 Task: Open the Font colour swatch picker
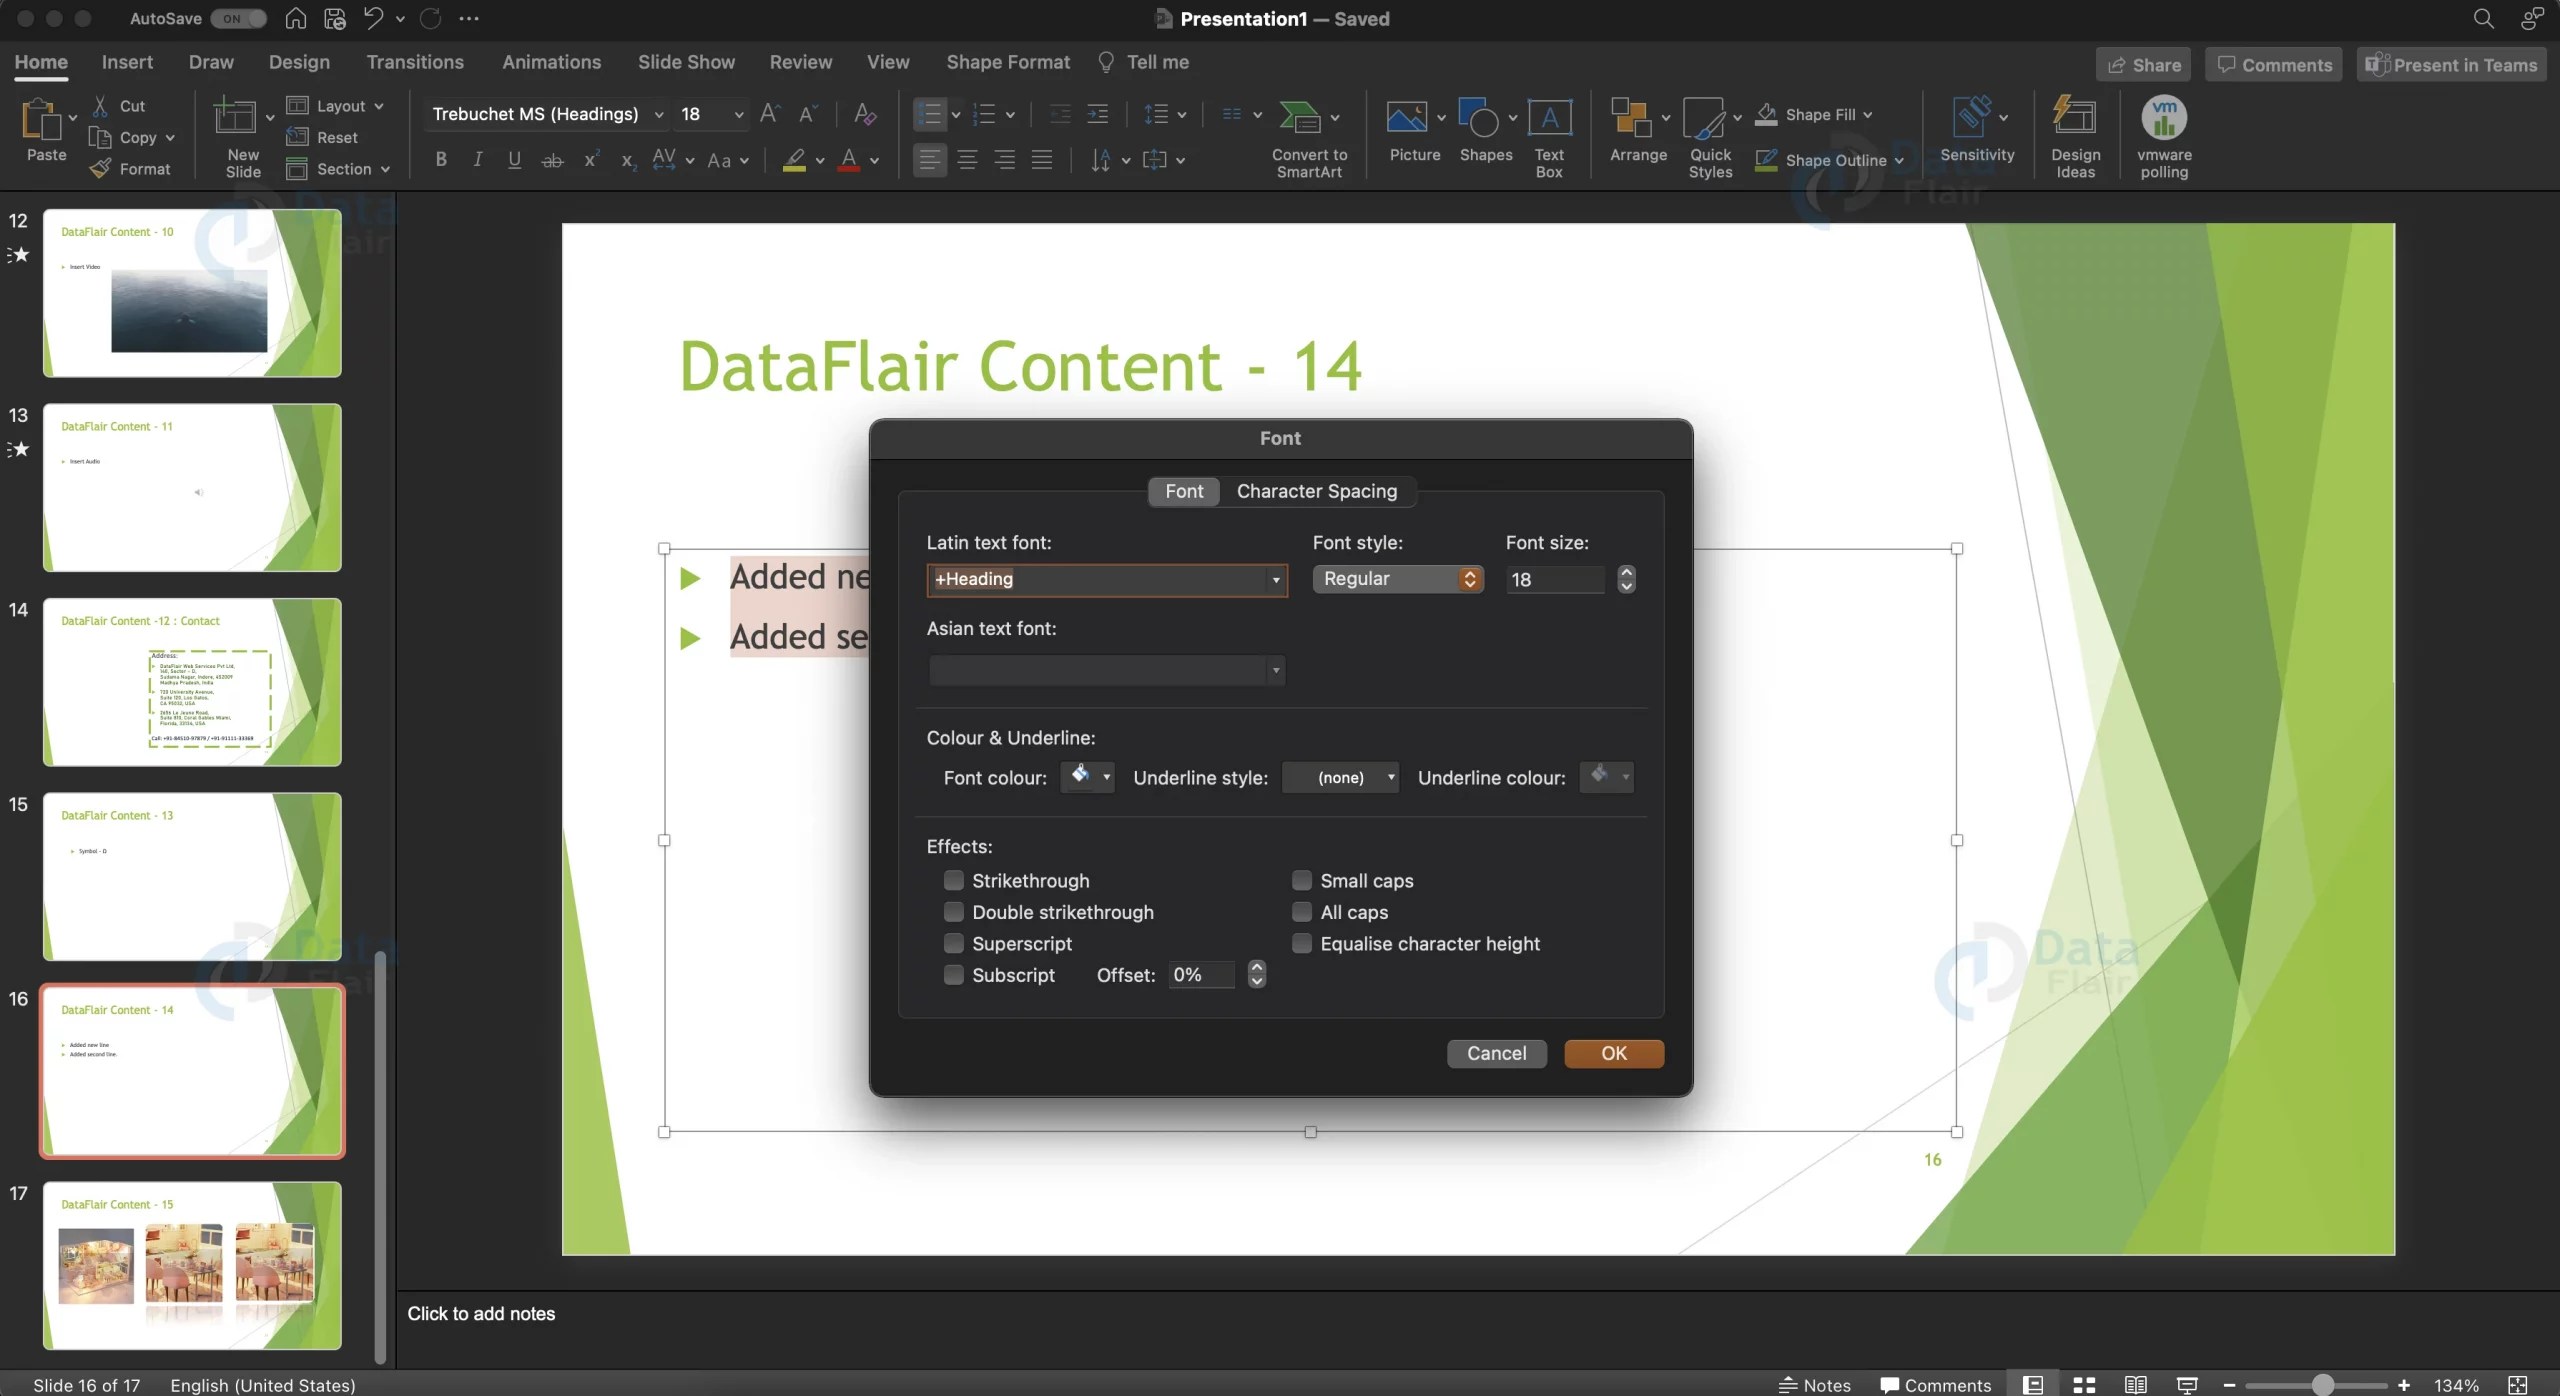tap(1086, 777)
